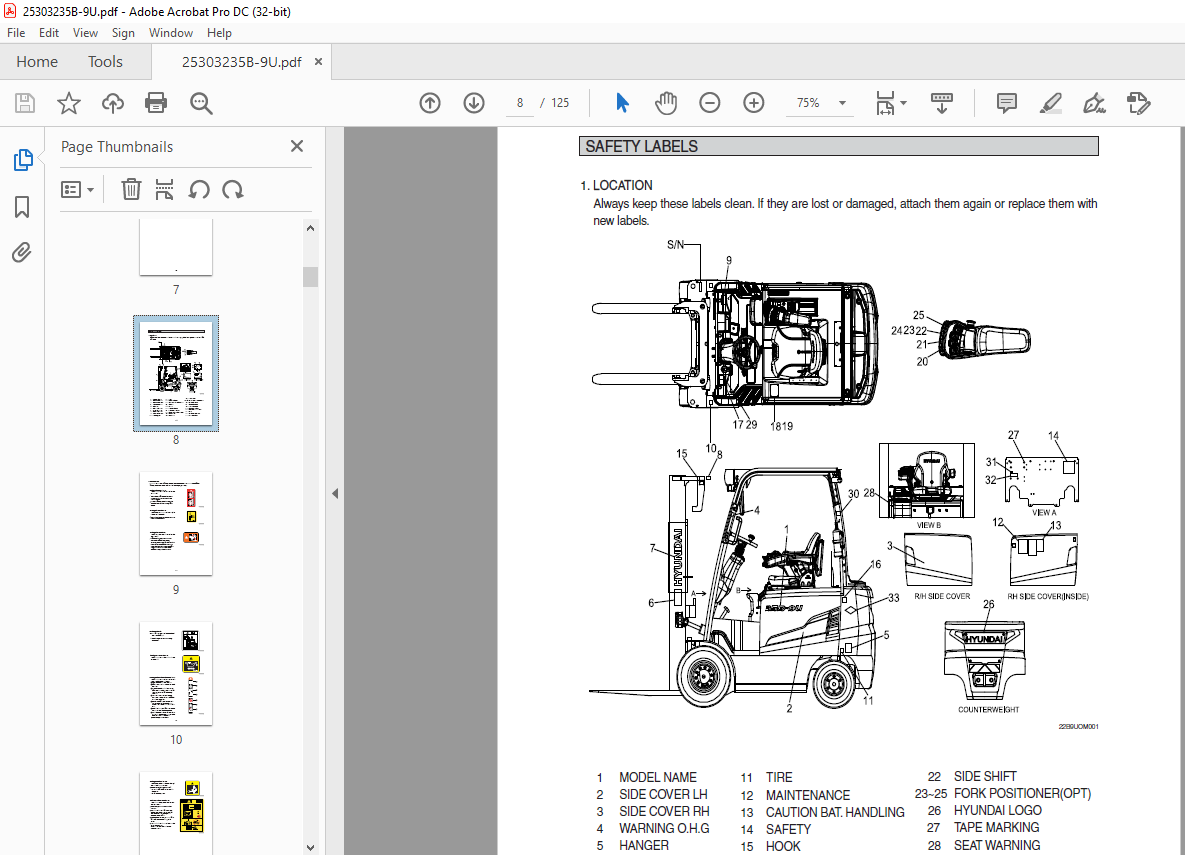This screenshot has width=1185, height=855.
Task: Select page 10 thumbnail
Action: point(176,674)
